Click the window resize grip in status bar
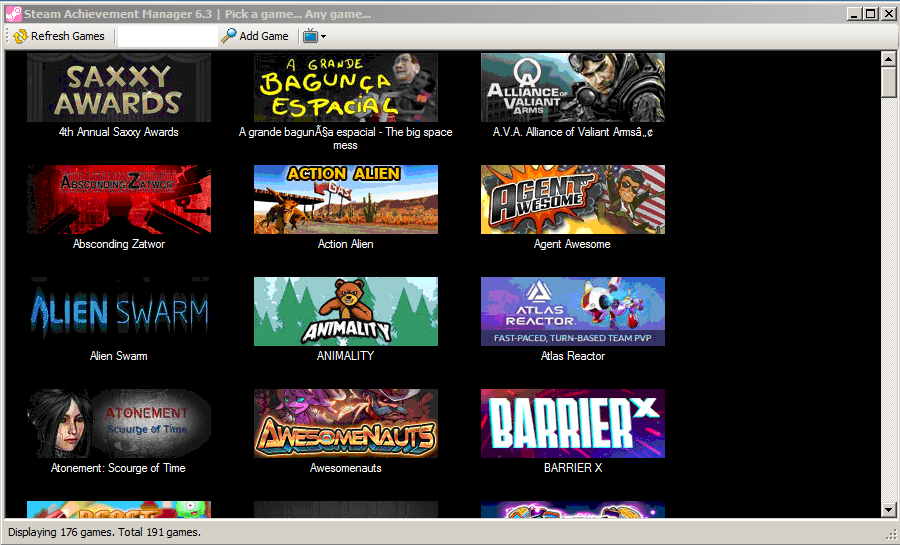Image resolution: width=900 pixels, height=545 pixels. (x=891, y=535)
